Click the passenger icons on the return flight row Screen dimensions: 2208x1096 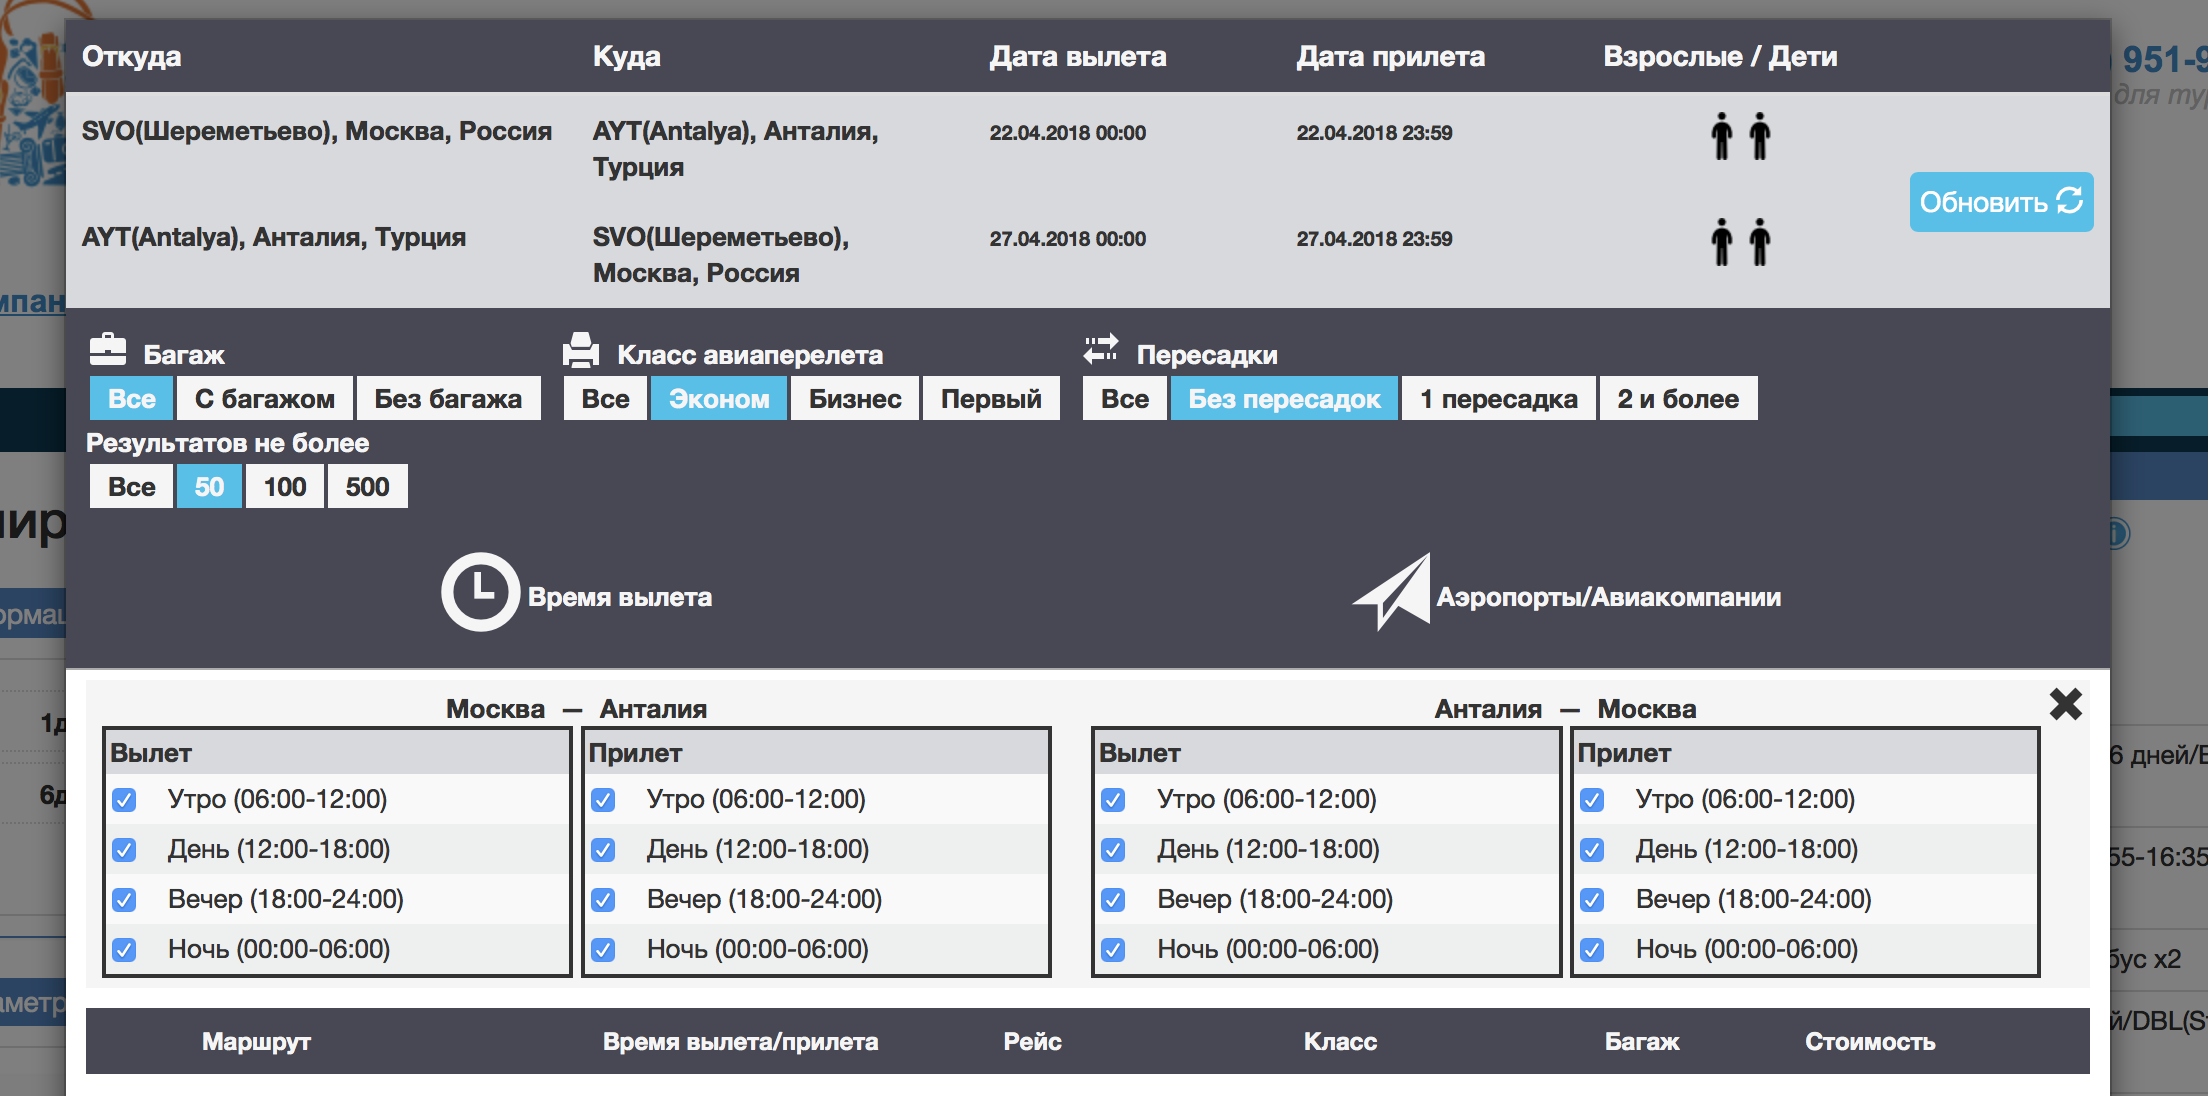point(1740,242)
